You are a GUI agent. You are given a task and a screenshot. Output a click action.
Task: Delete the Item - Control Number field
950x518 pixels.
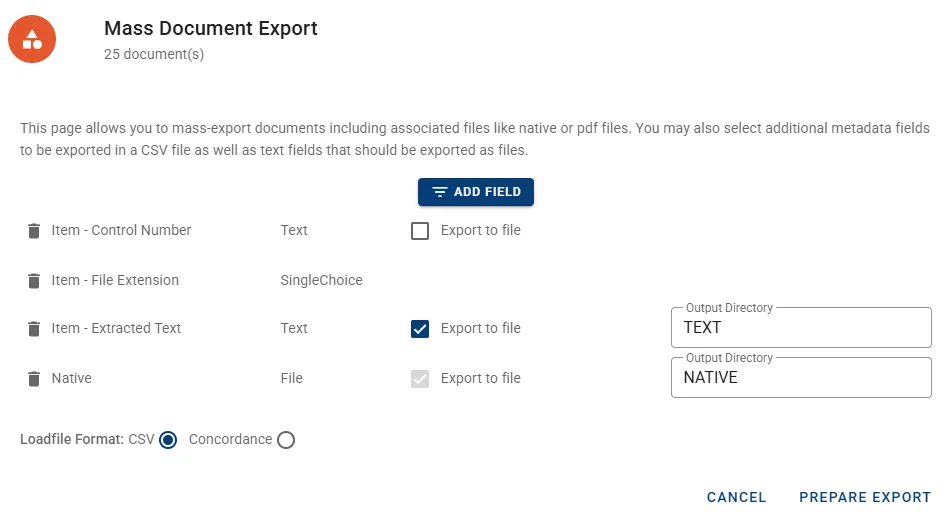tap(34, 231)
